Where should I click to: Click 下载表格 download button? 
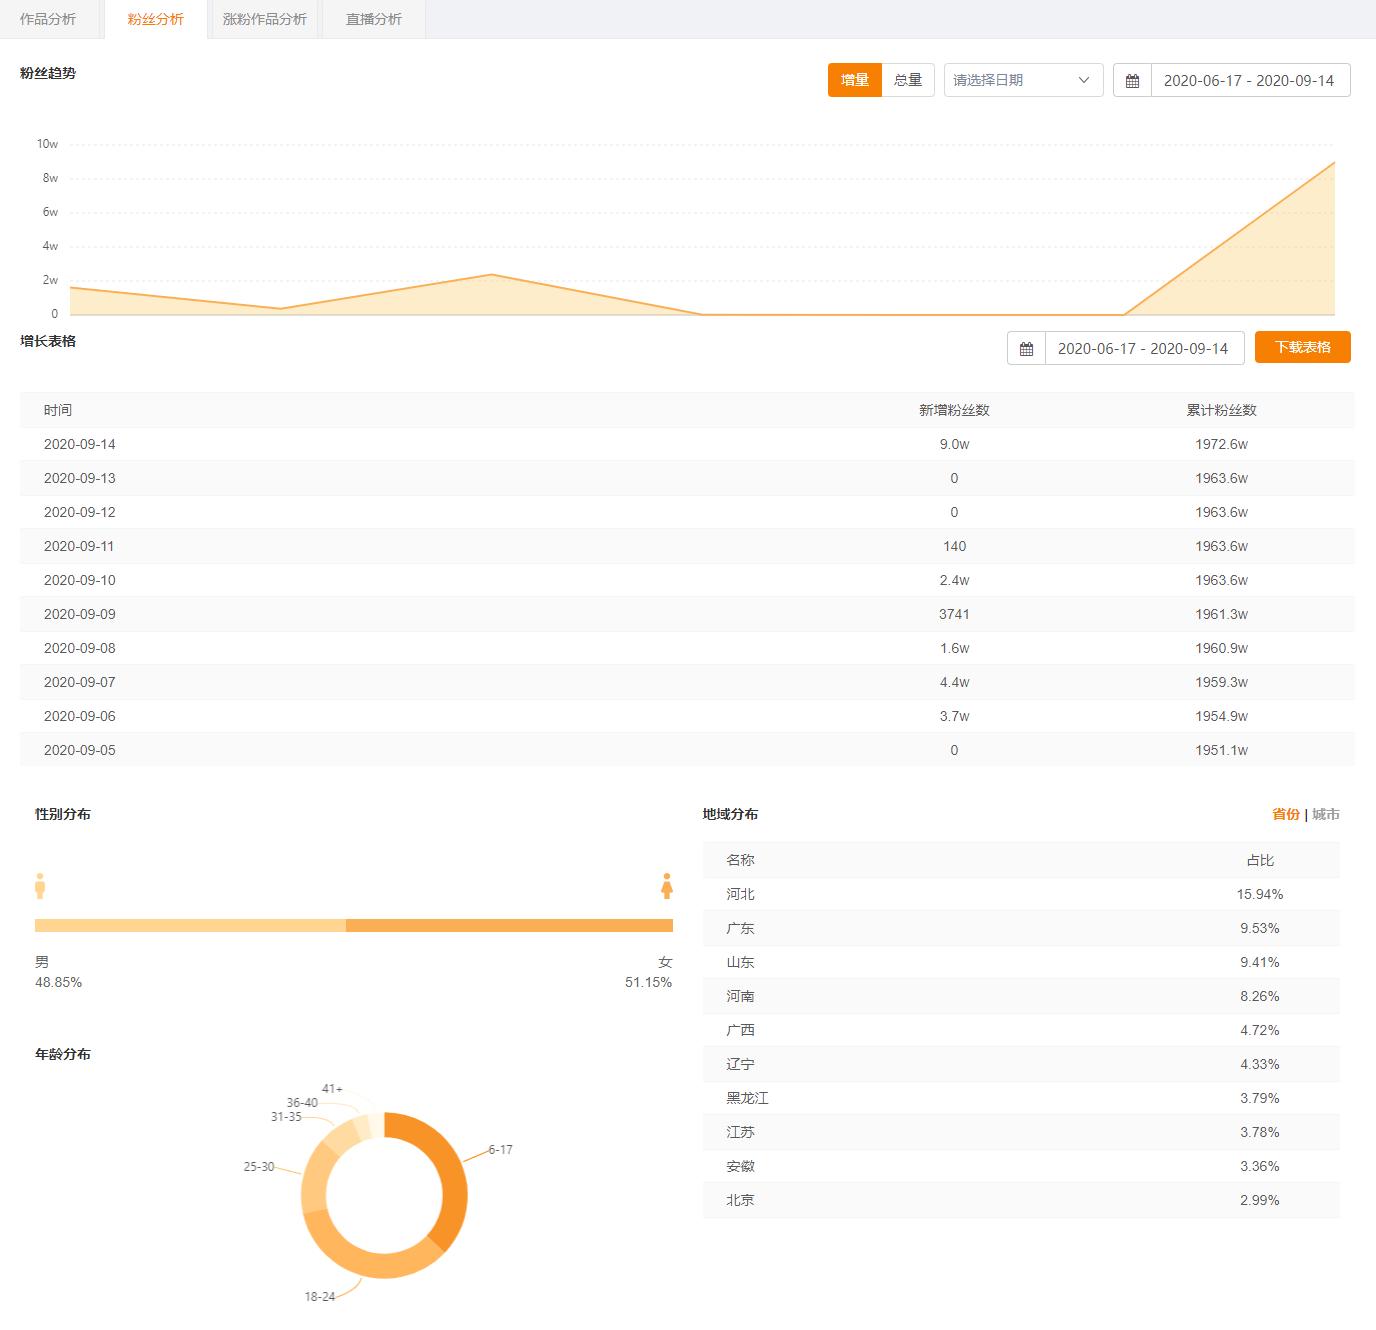click(1302, 347)
